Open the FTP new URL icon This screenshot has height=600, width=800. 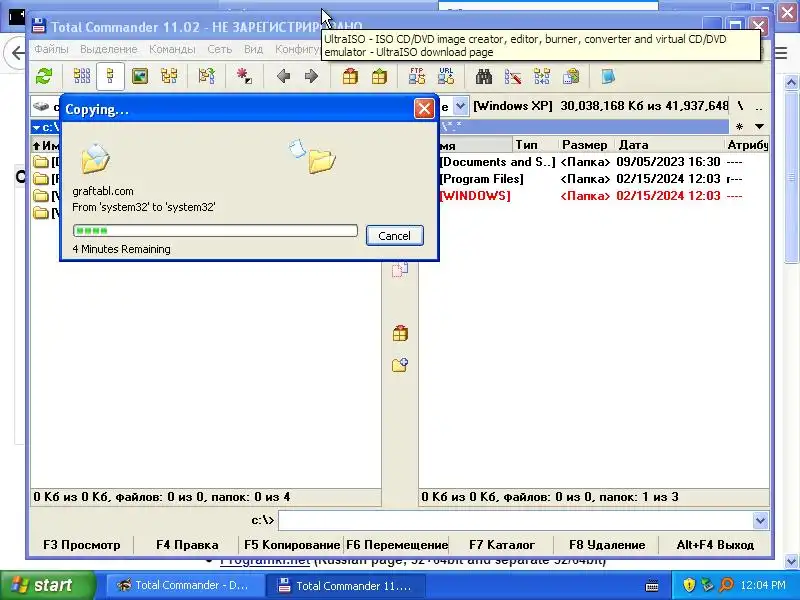pos(446,77)
